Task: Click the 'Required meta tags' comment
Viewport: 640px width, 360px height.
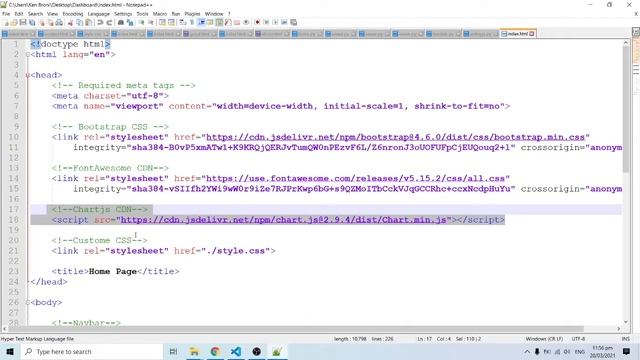Action: 123,85
